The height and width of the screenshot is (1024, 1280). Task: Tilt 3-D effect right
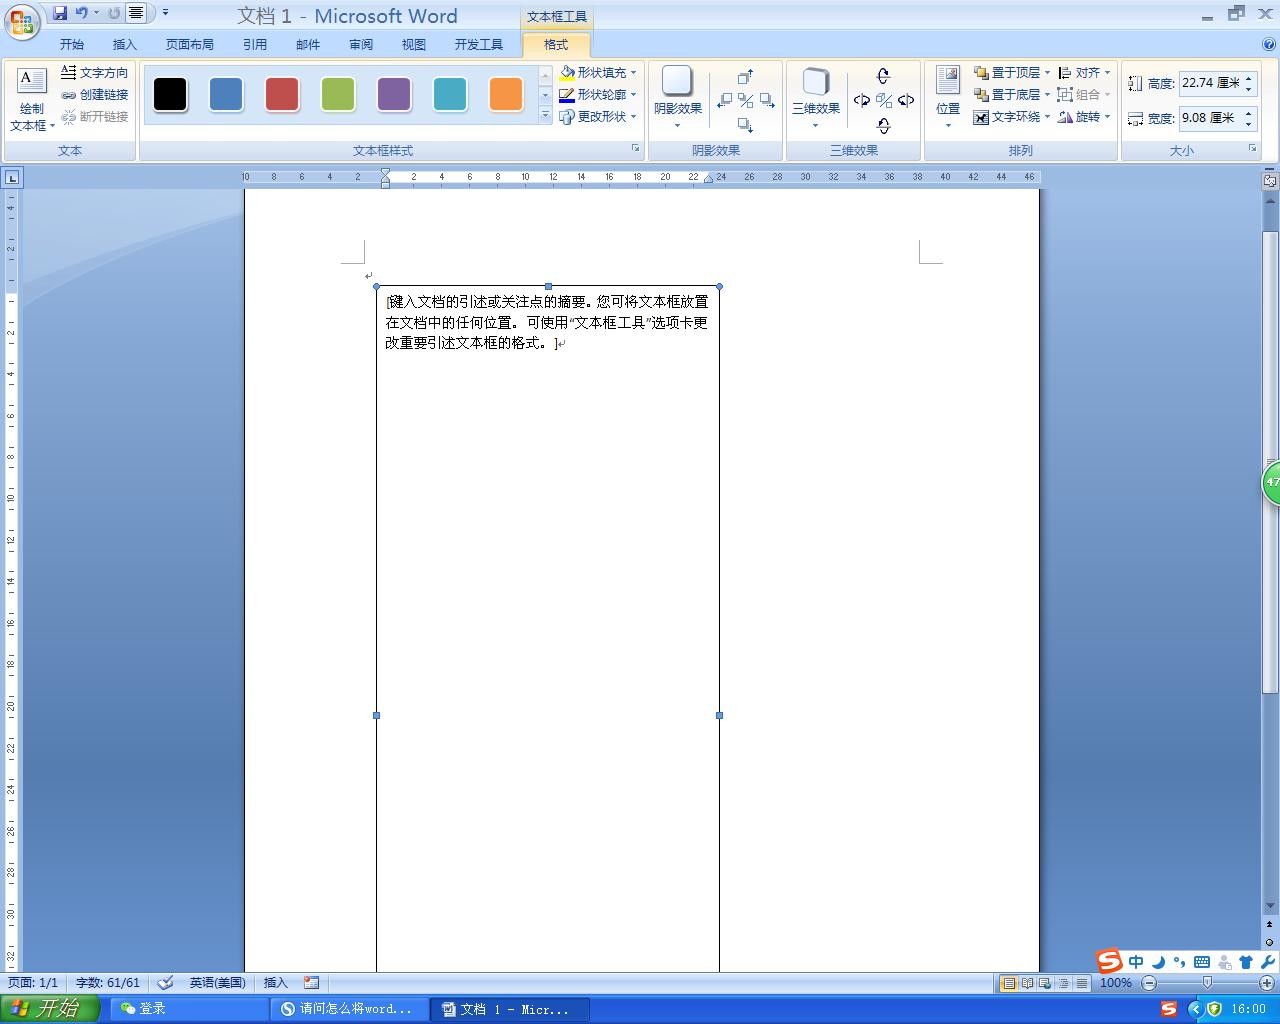[x=906, y=100]
